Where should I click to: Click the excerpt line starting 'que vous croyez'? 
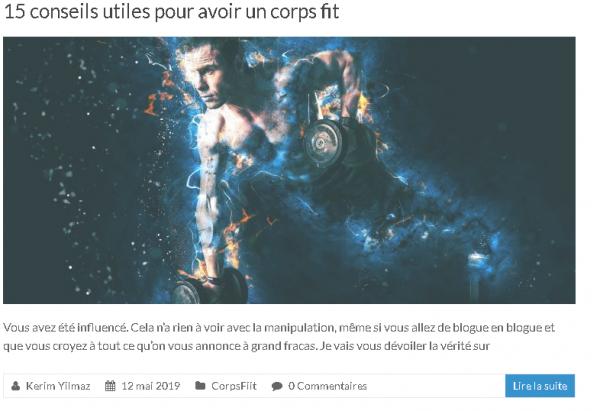point(246,346)
